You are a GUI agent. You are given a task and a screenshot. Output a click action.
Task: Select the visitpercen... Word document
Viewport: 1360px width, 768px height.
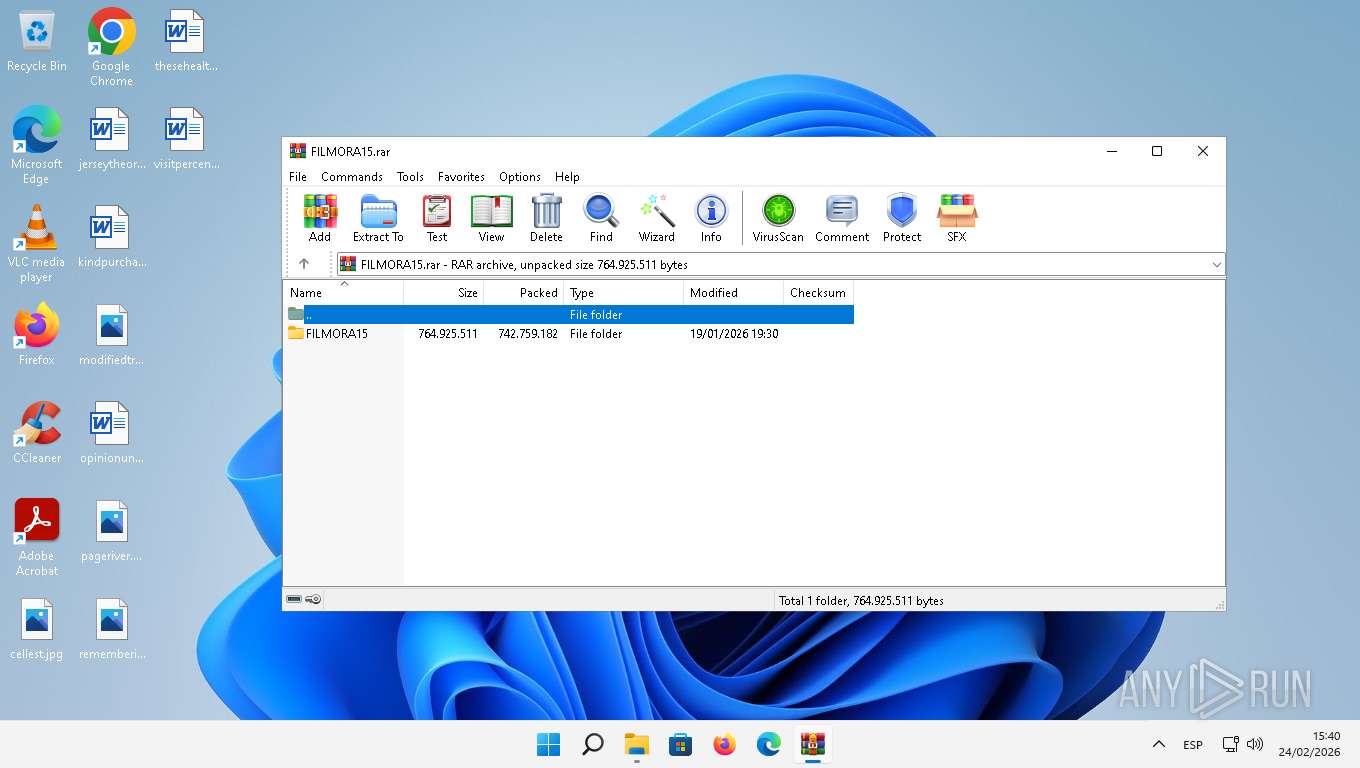(x=185, y=139)
